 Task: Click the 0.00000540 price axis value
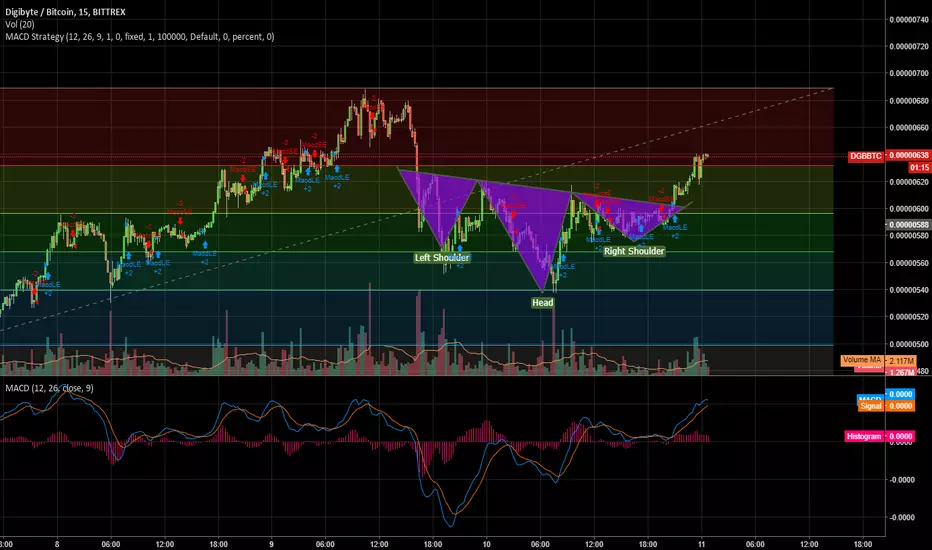coord(909,290)
